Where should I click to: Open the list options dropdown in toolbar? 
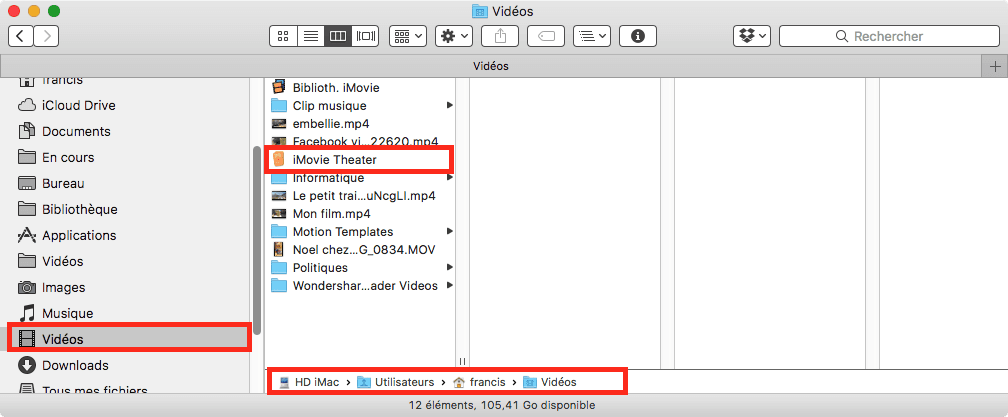tap(592, 36)
